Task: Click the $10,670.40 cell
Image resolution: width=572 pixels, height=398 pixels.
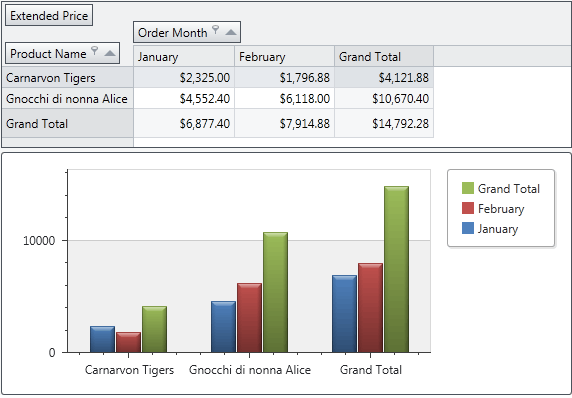Action: [x=384, y=98]
